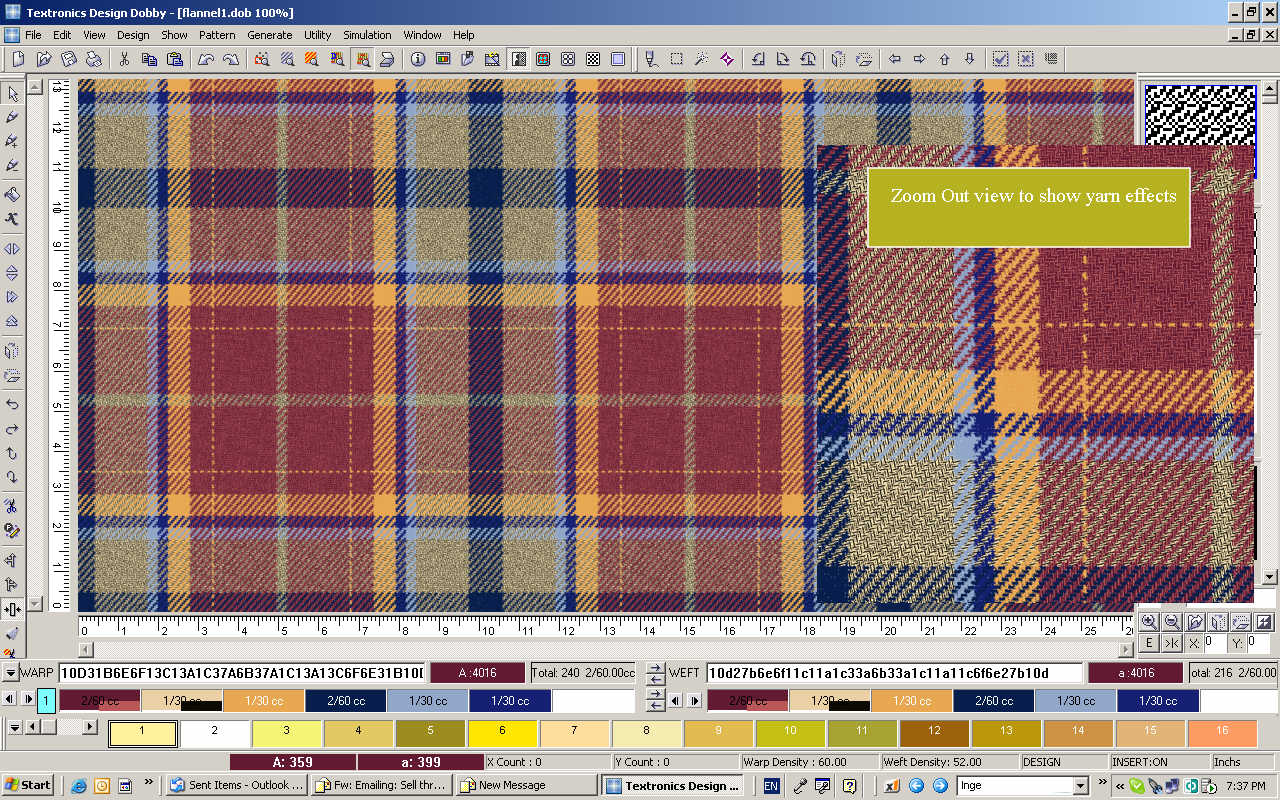Viewport: 1280px width, 800px height.
Task: Open the Simulation menu
Action: point(367,35)
